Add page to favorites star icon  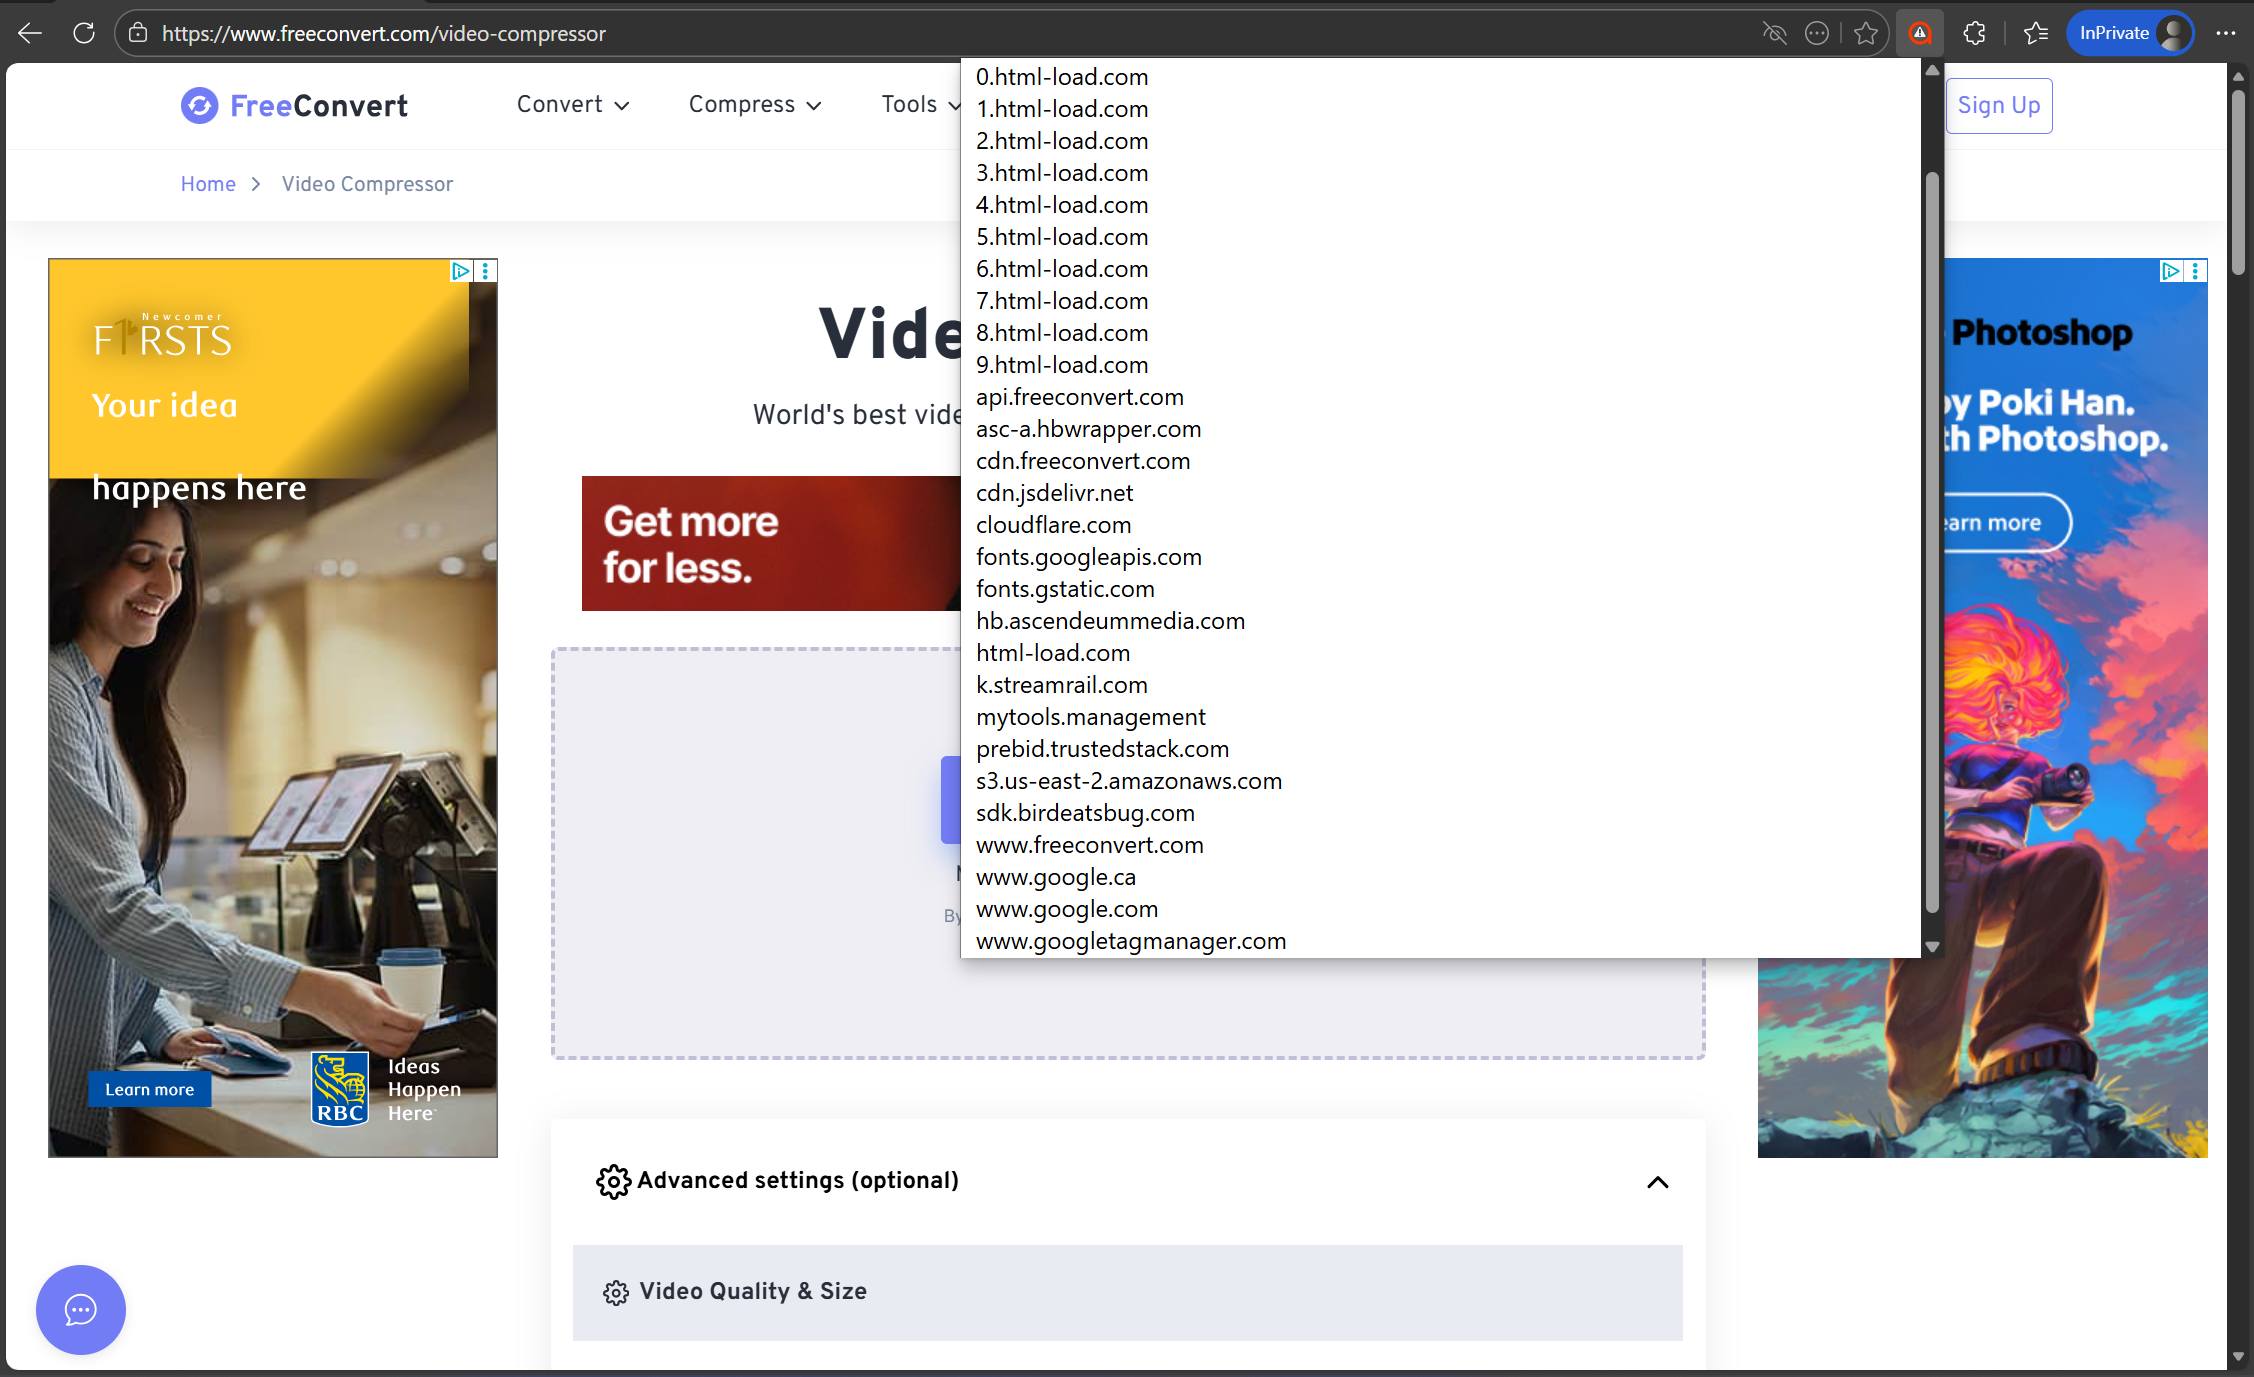coord(1865,33)
